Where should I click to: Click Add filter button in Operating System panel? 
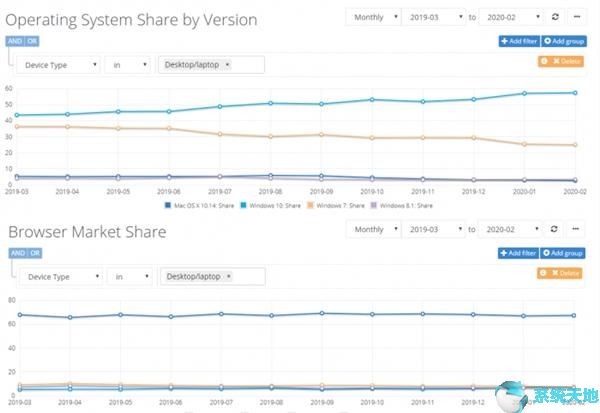coord(519,41)
